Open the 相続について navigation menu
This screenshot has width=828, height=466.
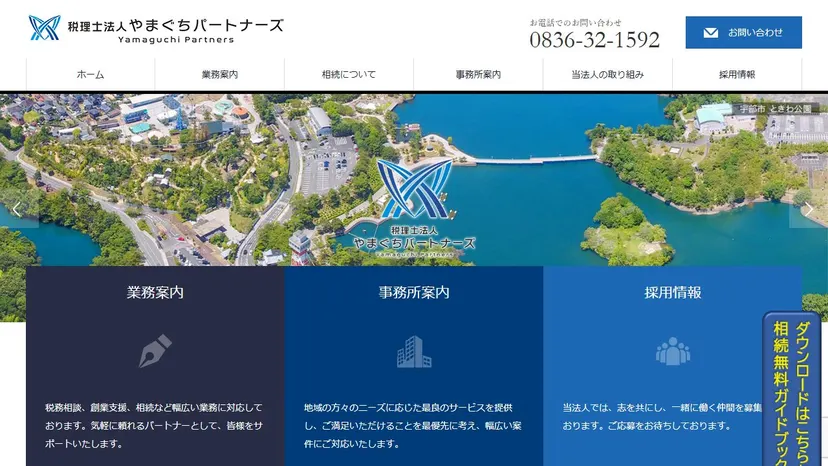coord(349,74)
